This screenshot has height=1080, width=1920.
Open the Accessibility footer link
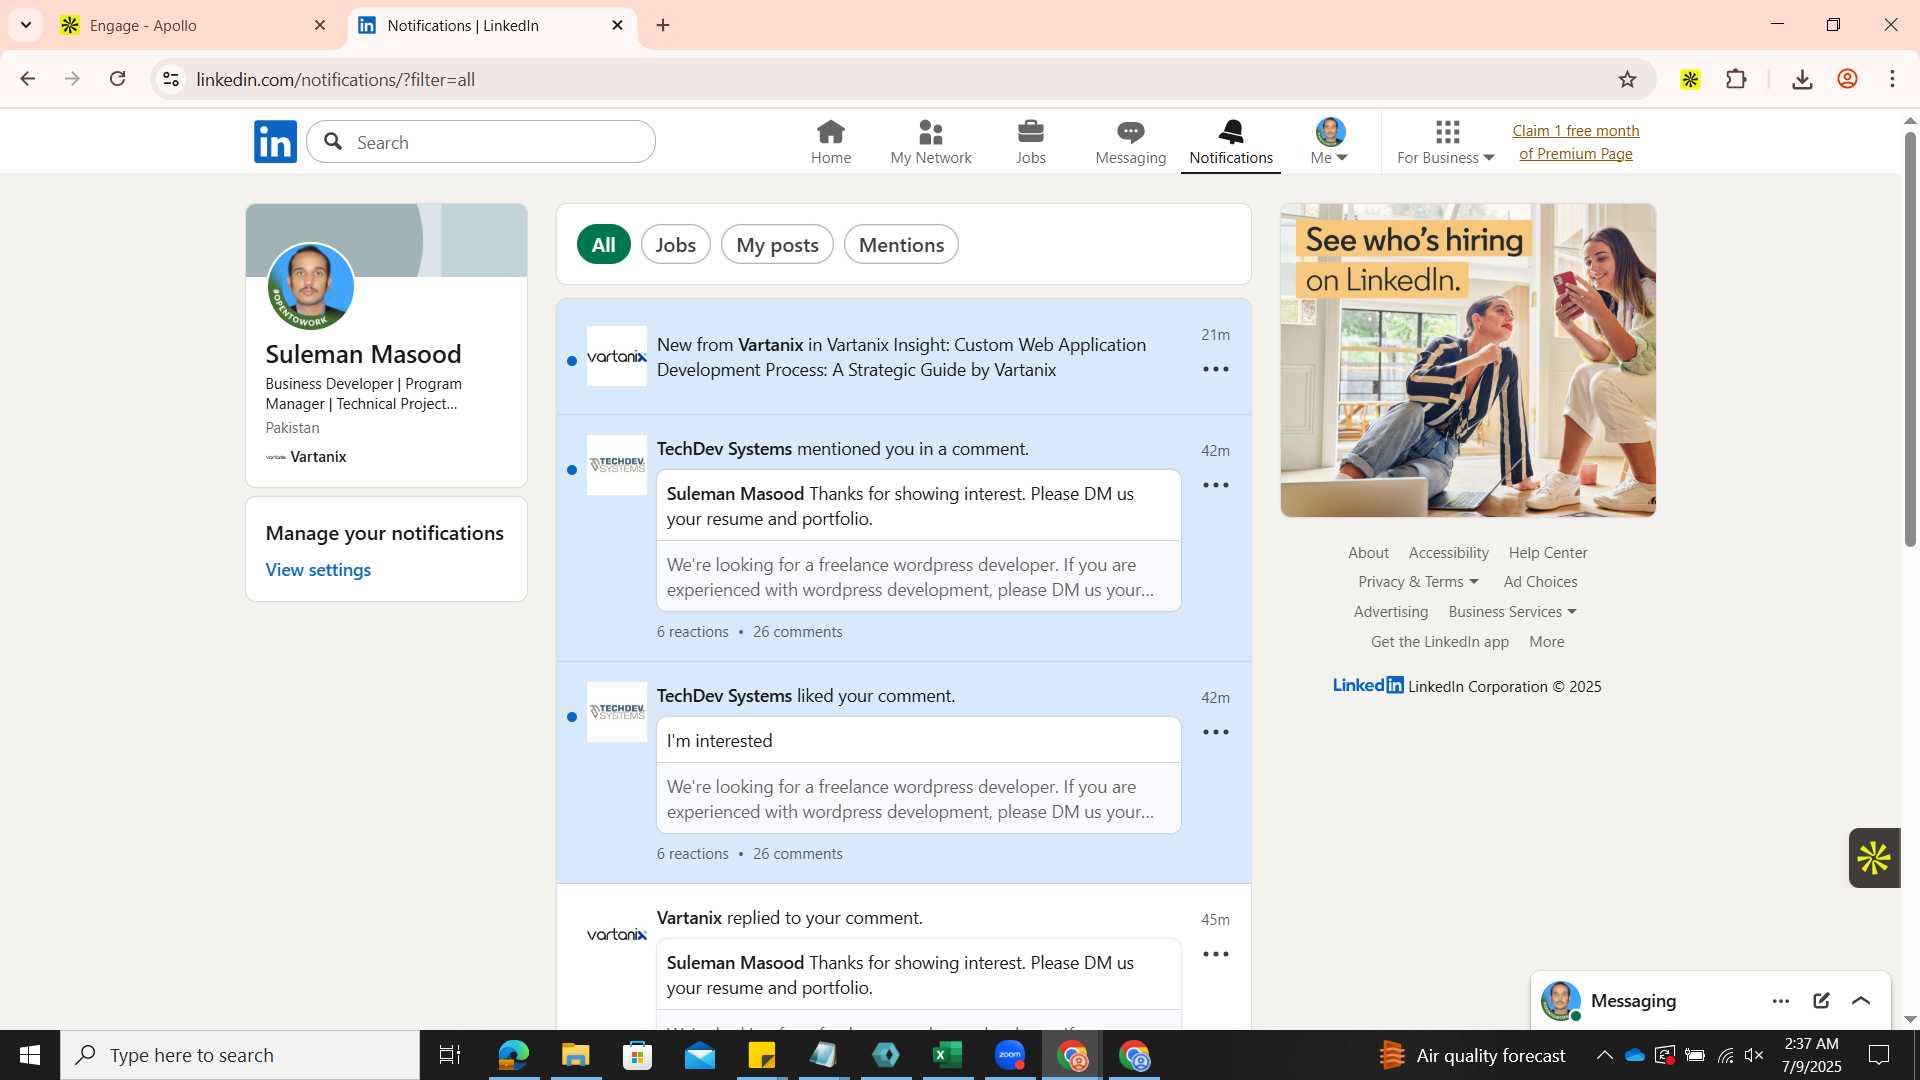click(x=1448, y=553)
